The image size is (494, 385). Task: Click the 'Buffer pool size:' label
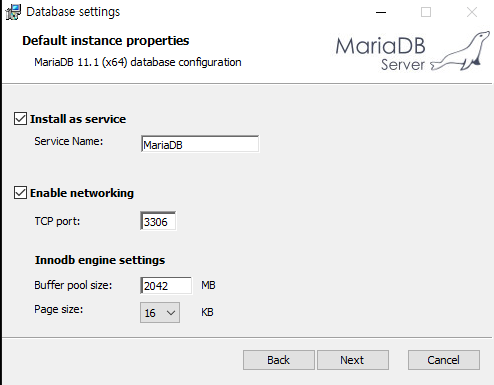[x=73, y=285]
